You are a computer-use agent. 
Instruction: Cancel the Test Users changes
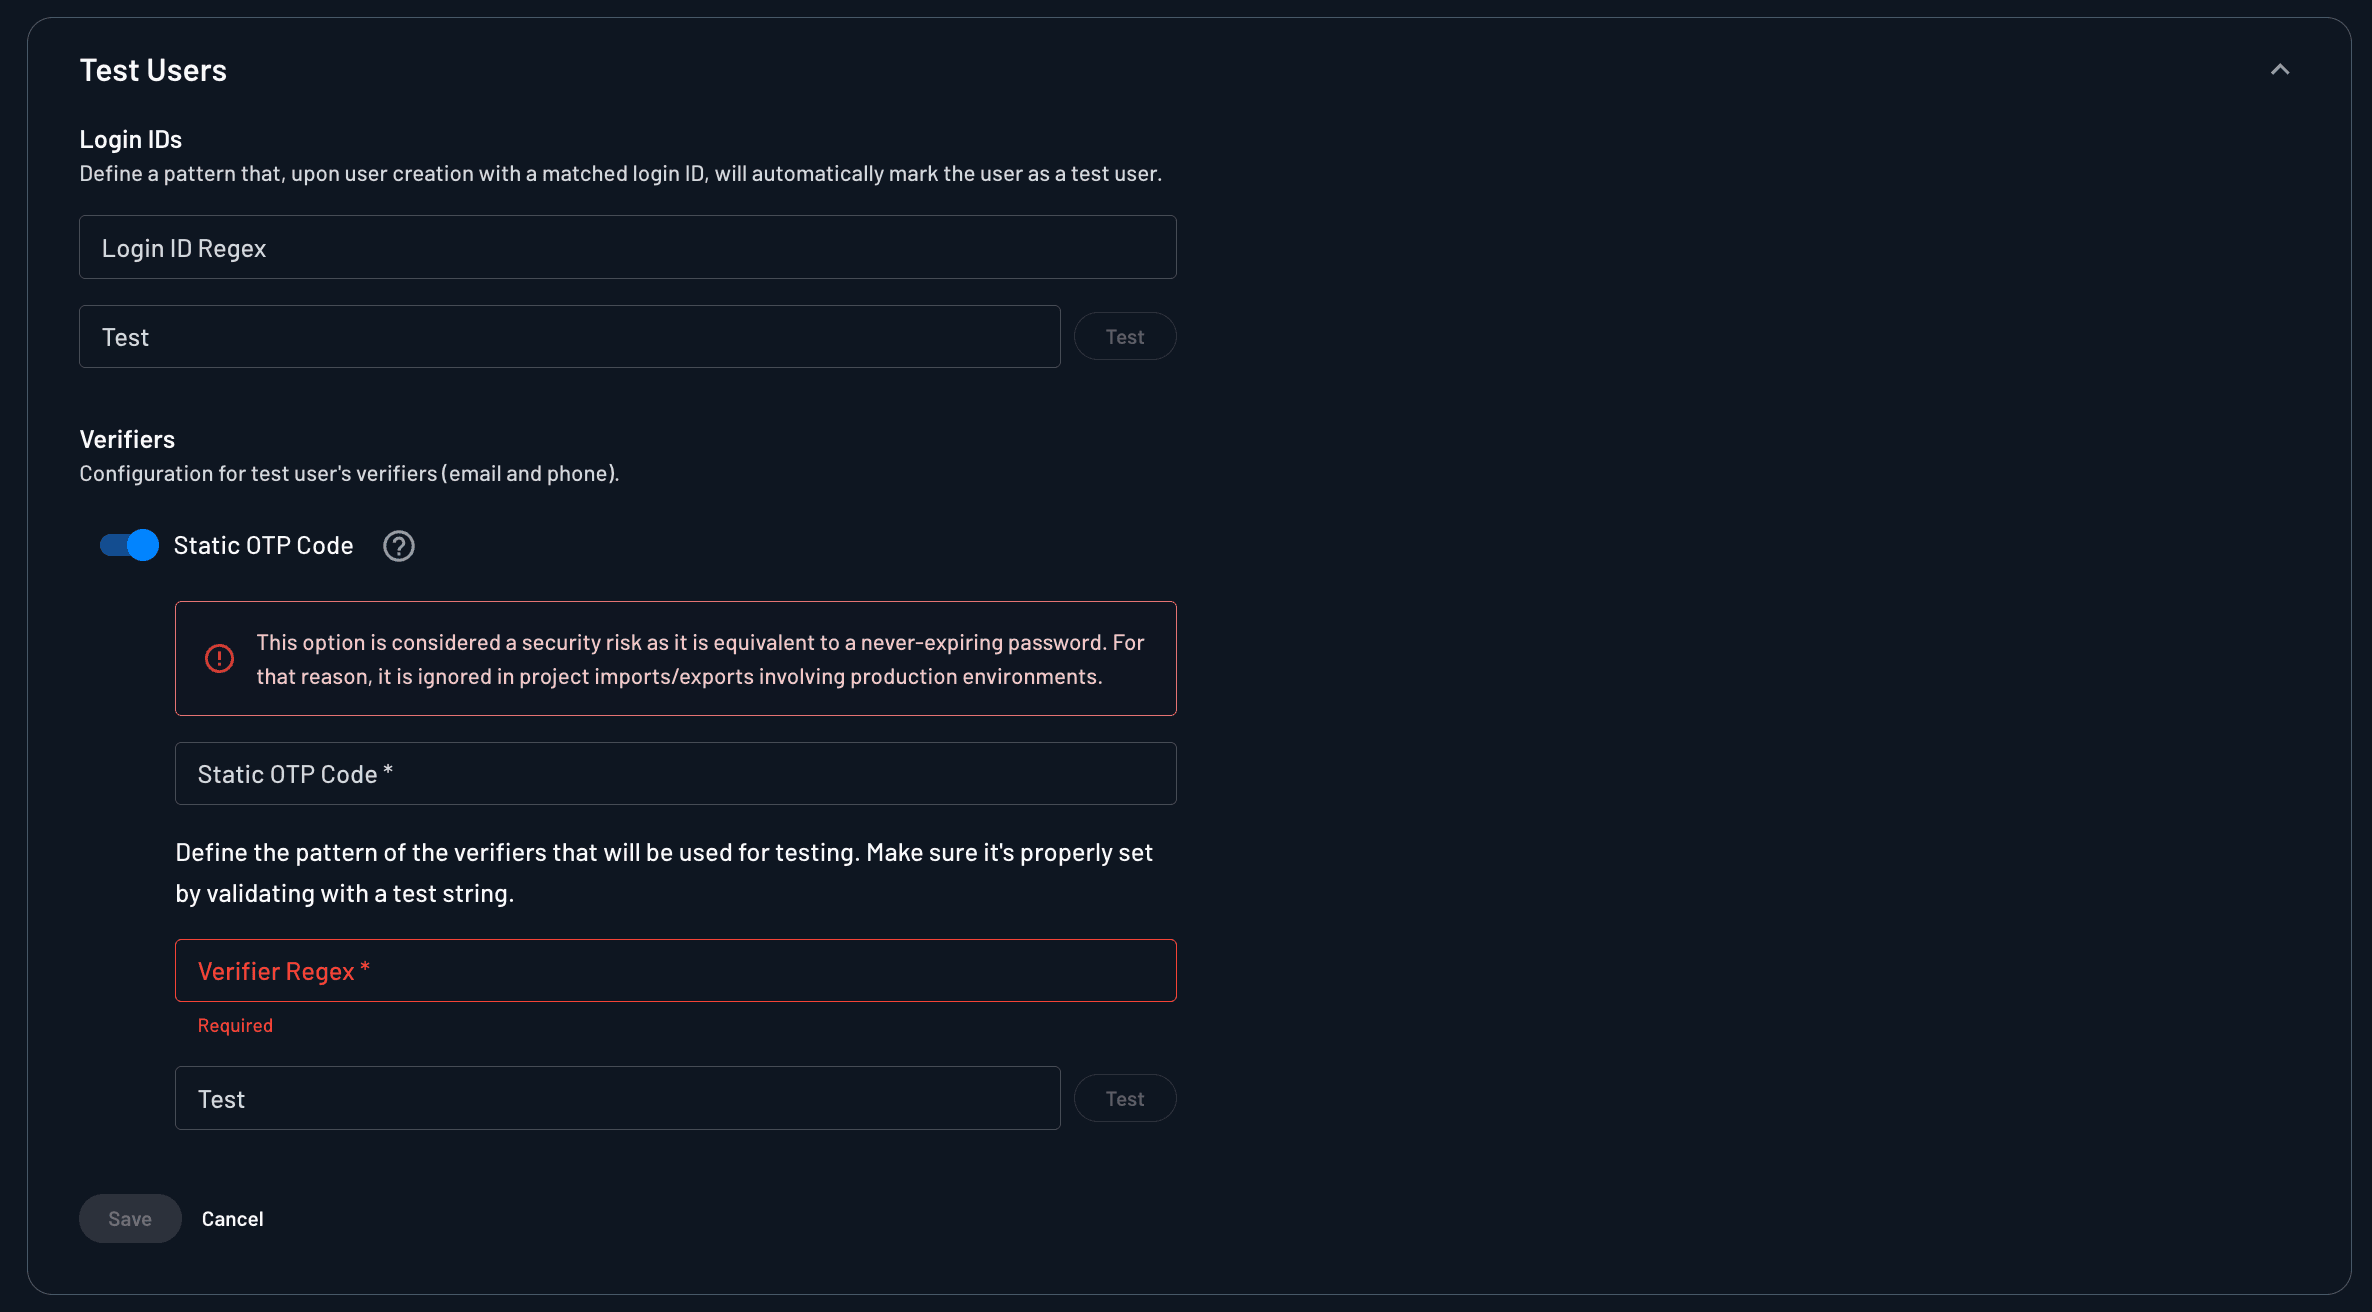[233, 1218]
